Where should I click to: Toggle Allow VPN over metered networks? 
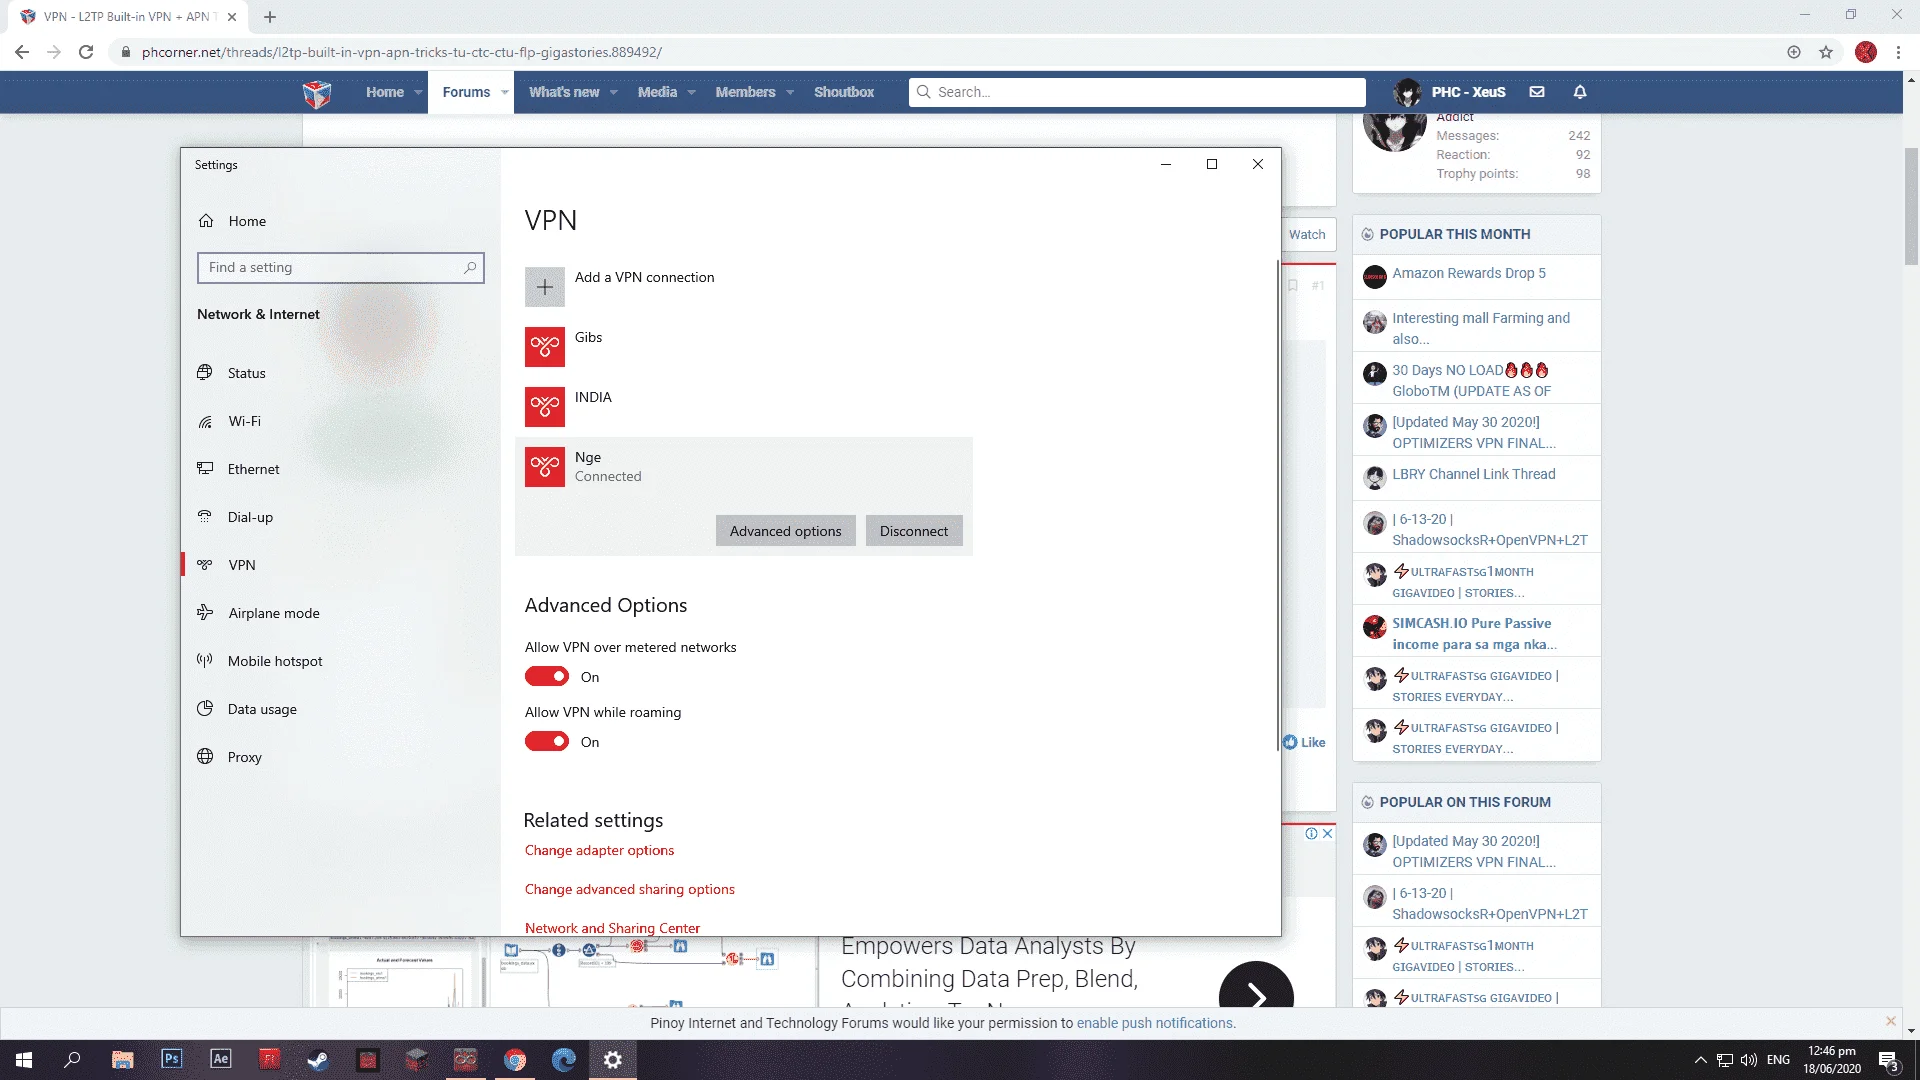(x=547, y=677)
